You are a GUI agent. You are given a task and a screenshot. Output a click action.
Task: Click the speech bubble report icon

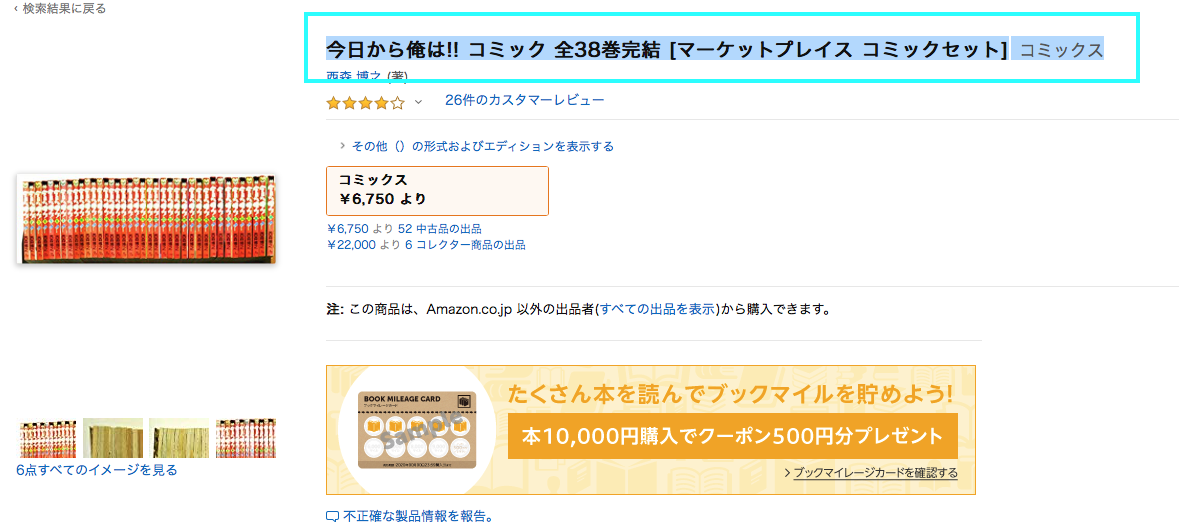[x=332, y=517]
